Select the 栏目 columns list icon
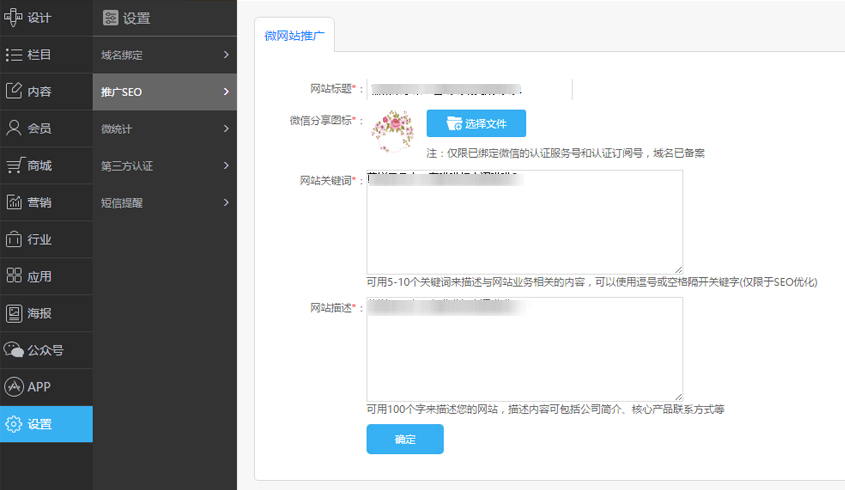The height and width of the screenshot is (490, 845). (14, 54)
